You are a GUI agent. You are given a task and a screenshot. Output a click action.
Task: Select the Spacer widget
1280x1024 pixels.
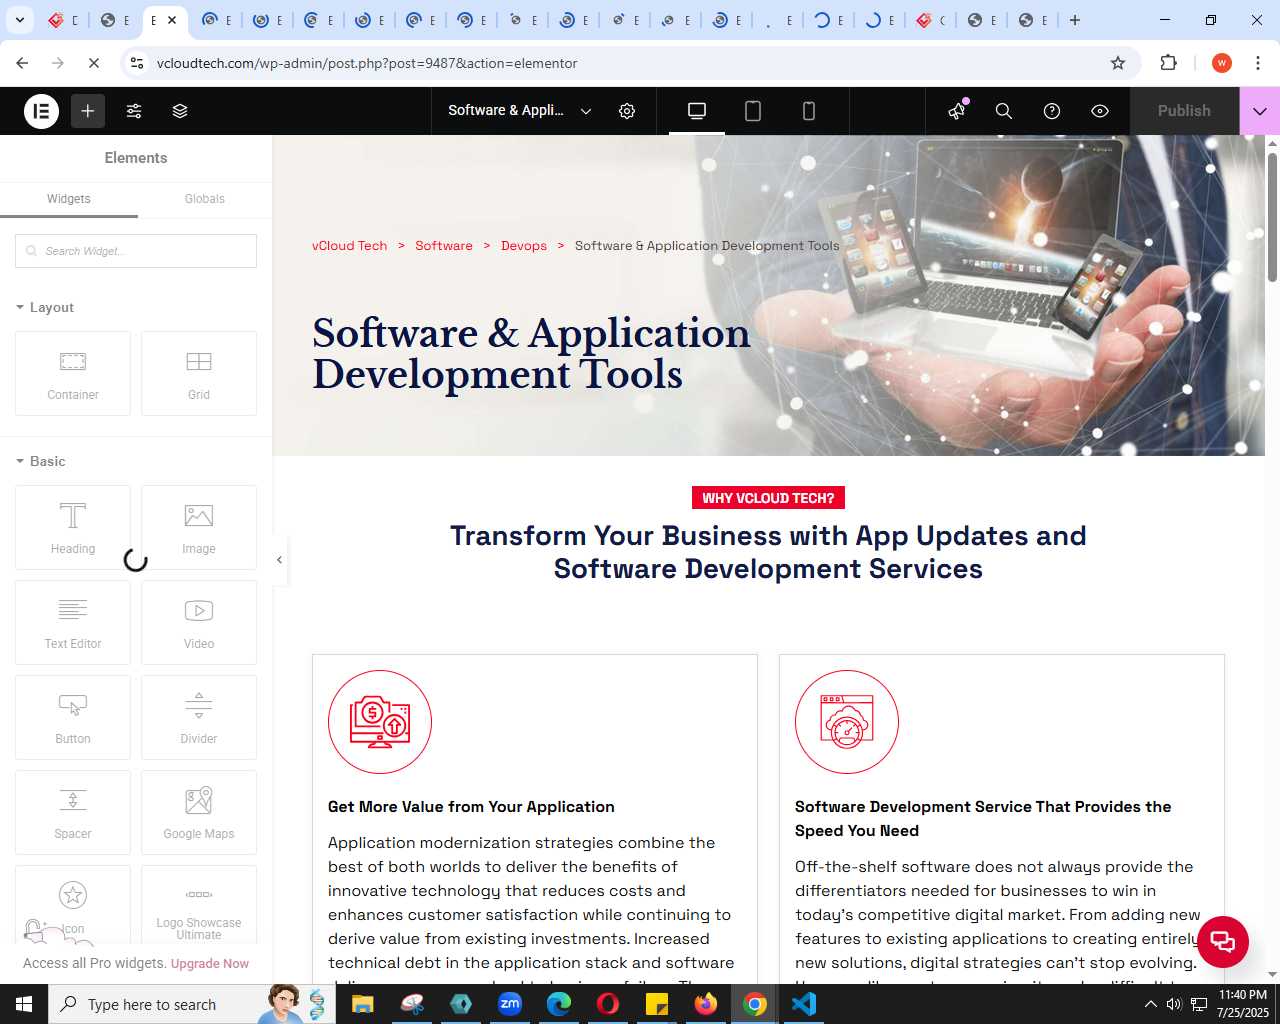click(73, 812)
